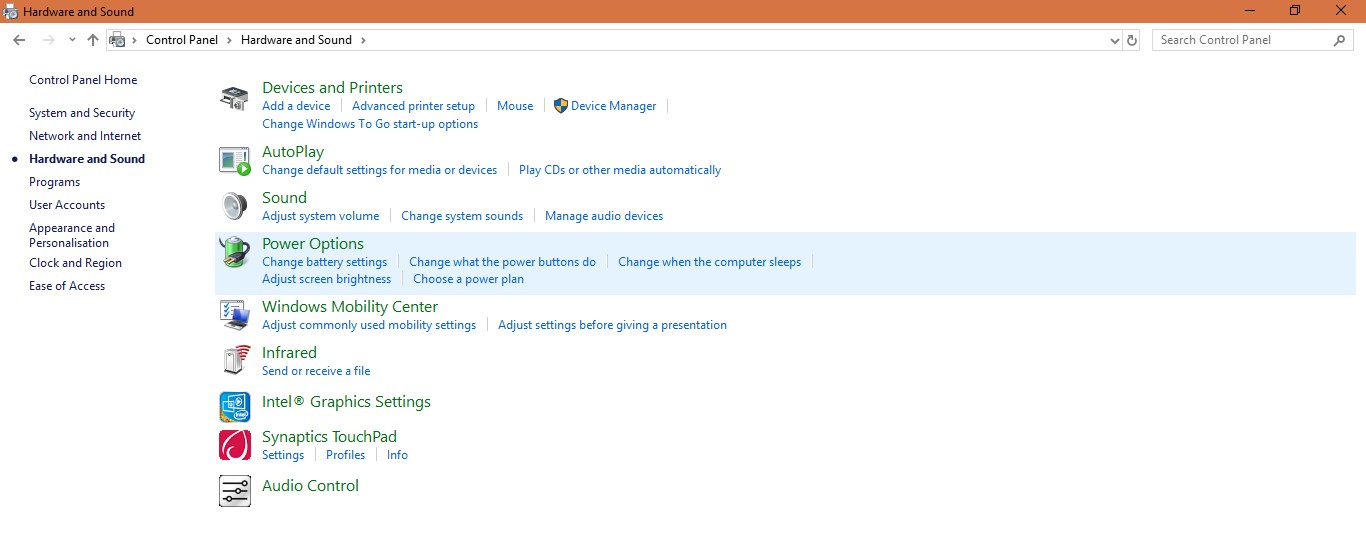Click the Windows Mobility Center icon
Screen dimensions: 1366x541
pyautogui.click(x=234, y=315)
